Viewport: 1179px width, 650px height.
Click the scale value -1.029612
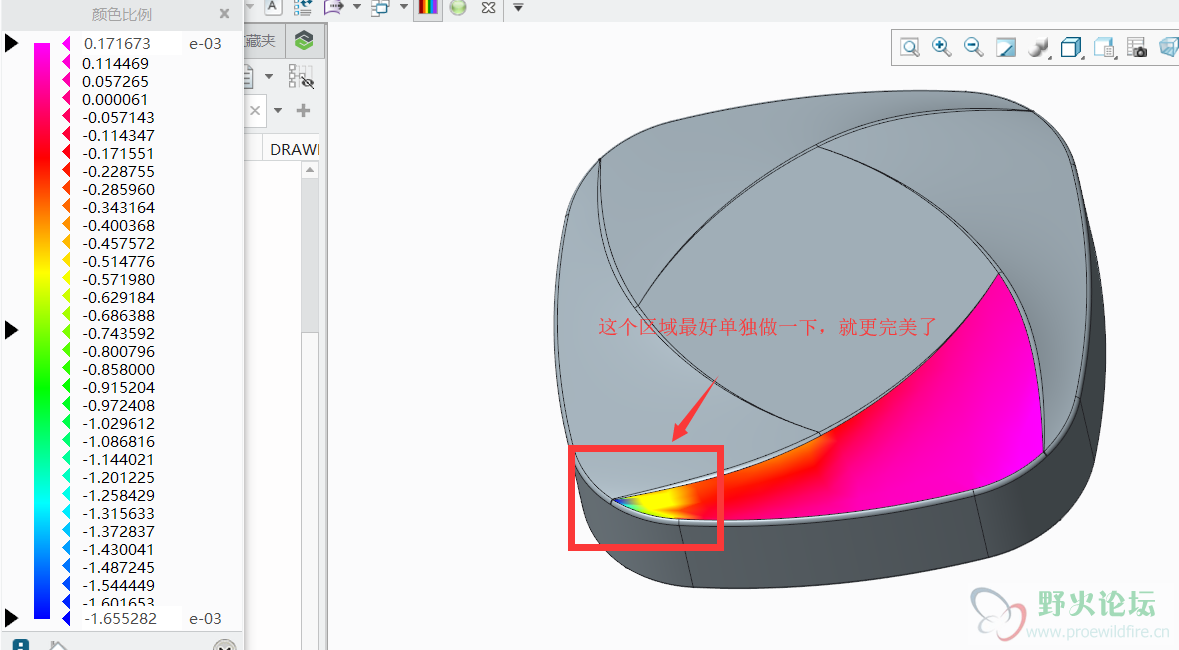point(118,424)
